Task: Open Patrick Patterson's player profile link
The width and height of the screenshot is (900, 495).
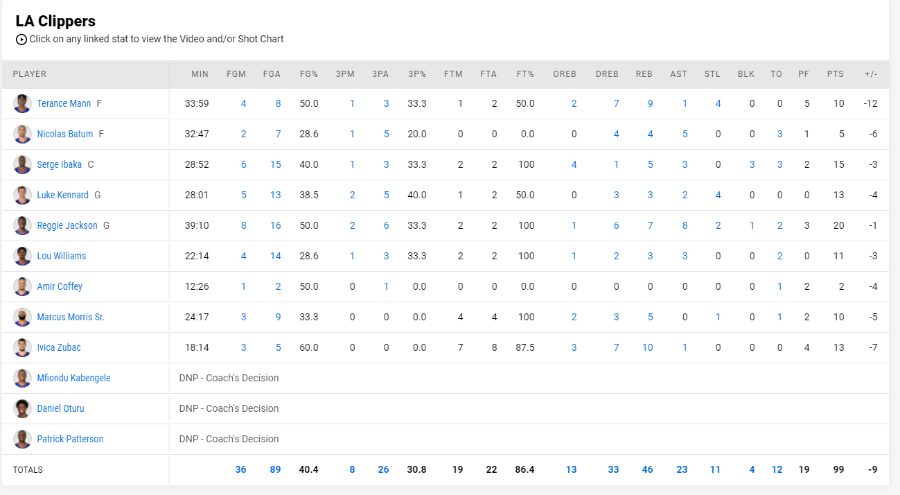Action: click(70, 439)
